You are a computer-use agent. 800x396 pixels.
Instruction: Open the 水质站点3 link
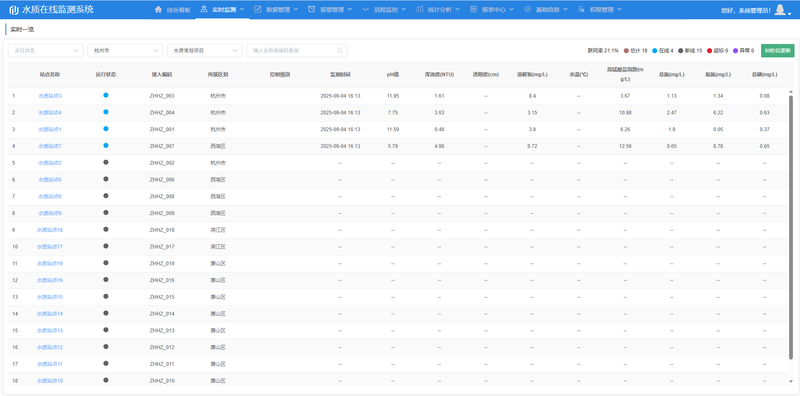[50, 96]
